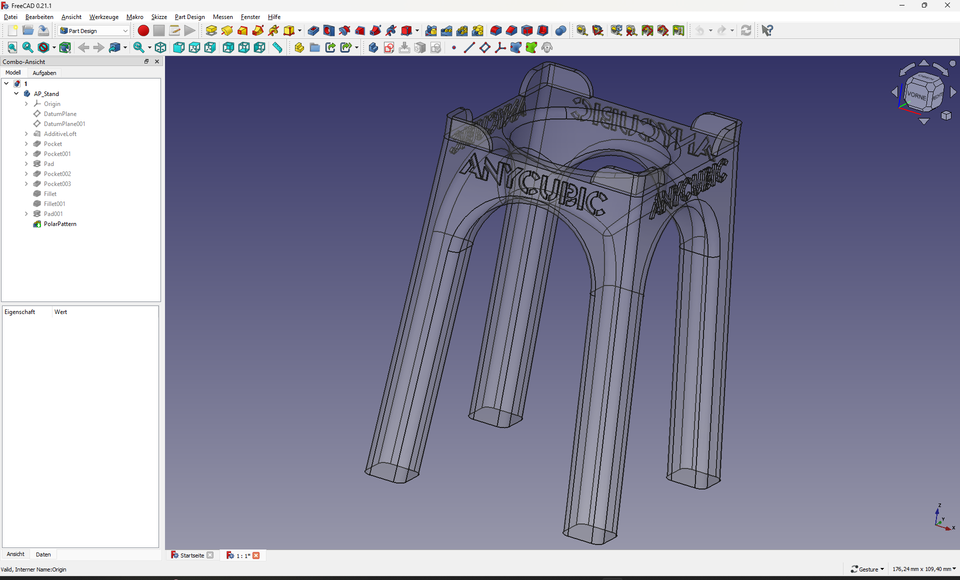Select the Fillet dressup tool icon
Viewport: 960px width, 580px height.
[496, 31]
